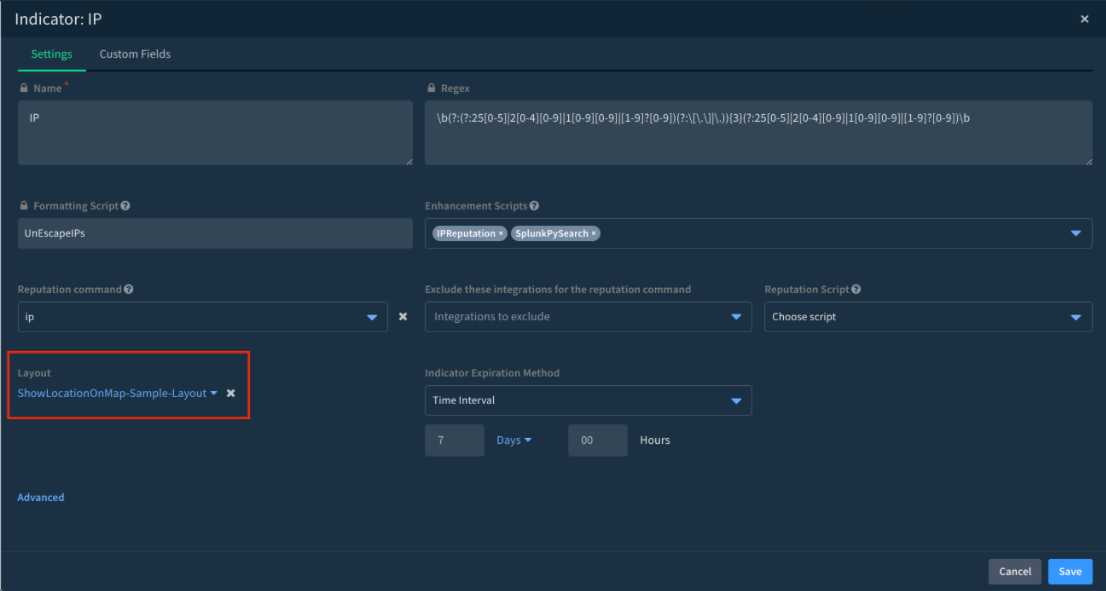Save the indicator settings
The width and height of the screenshot is (1106, 591).
pyautogui.click(x=1070, y=572)
